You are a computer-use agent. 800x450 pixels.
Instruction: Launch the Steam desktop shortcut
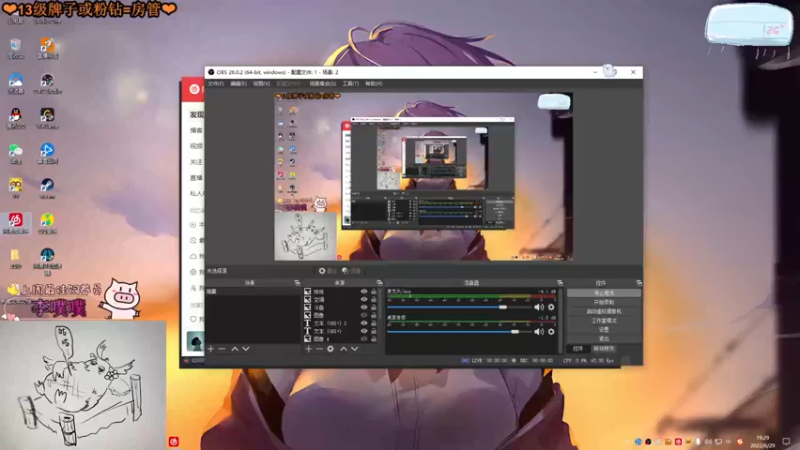47,188
